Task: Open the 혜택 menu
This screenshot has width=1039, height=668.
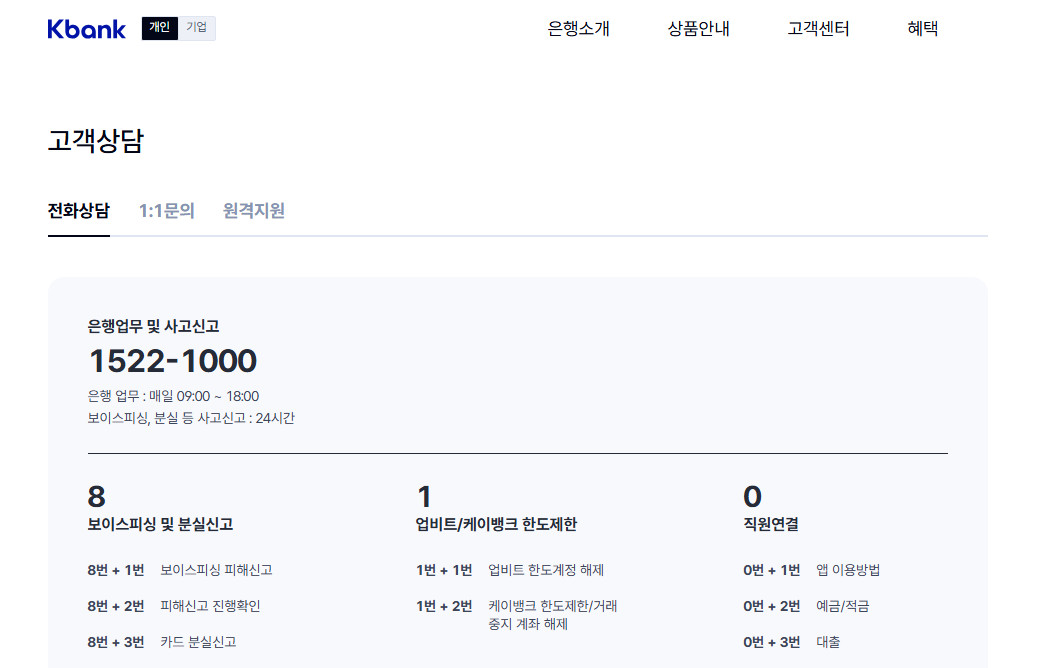Action: [x=921, y=29]
